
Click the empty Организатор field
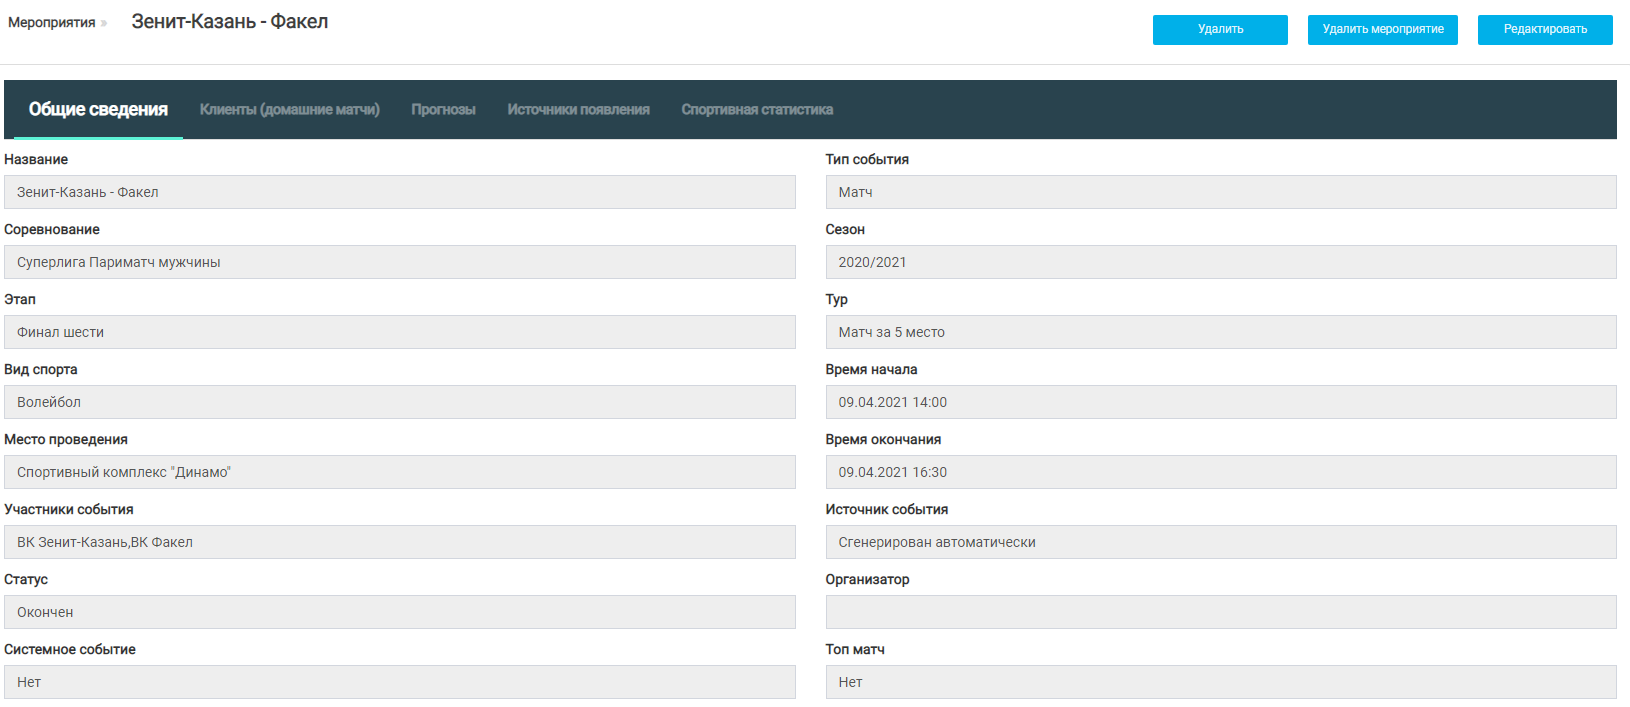click(x=1220, y=612)
